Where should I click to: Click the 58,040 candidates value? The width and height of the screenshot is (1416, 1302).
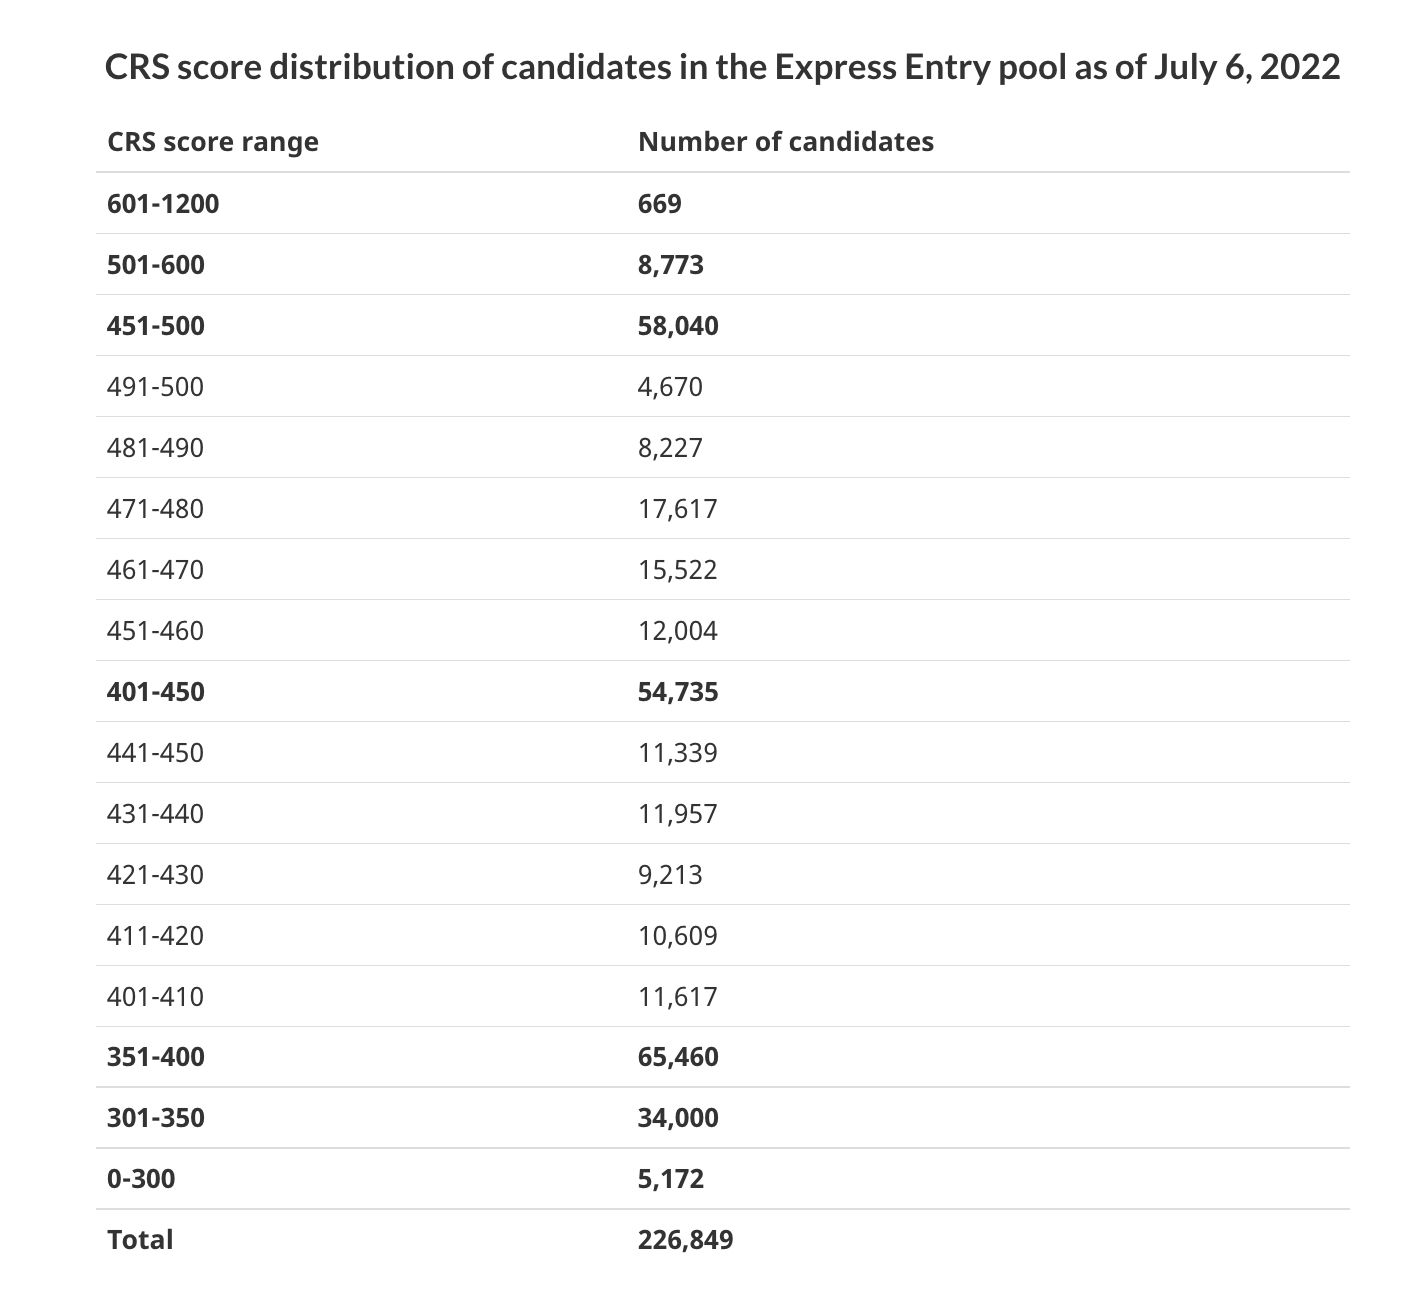click(x=678, y=326)
